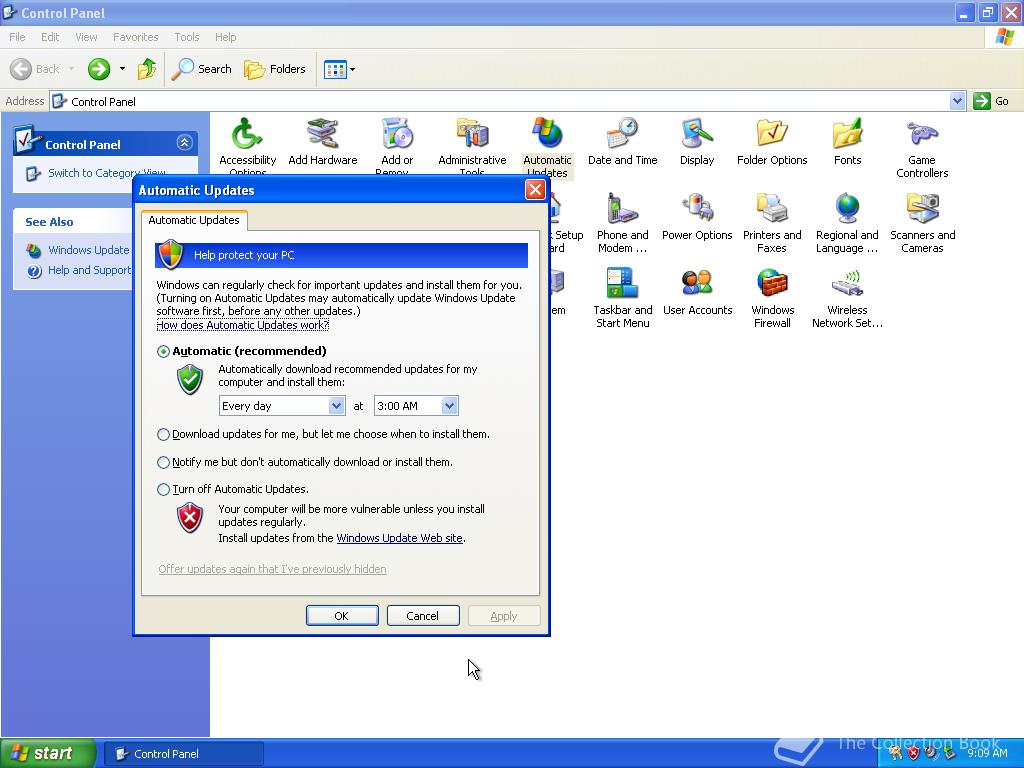Open Wireless Network Setup icon
Image resolution: width=1024 pixels, height=768 pixels.
tap(847, 298)
